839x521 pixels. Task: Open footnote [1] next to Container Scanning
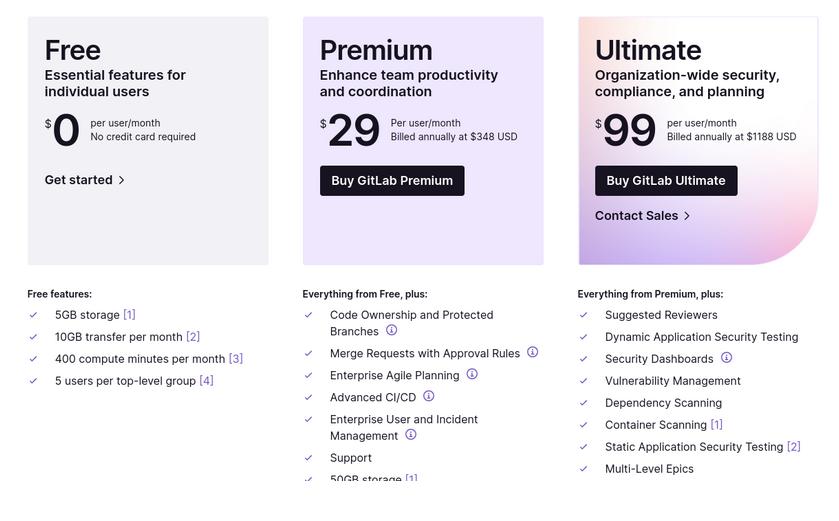click(716, 425)
